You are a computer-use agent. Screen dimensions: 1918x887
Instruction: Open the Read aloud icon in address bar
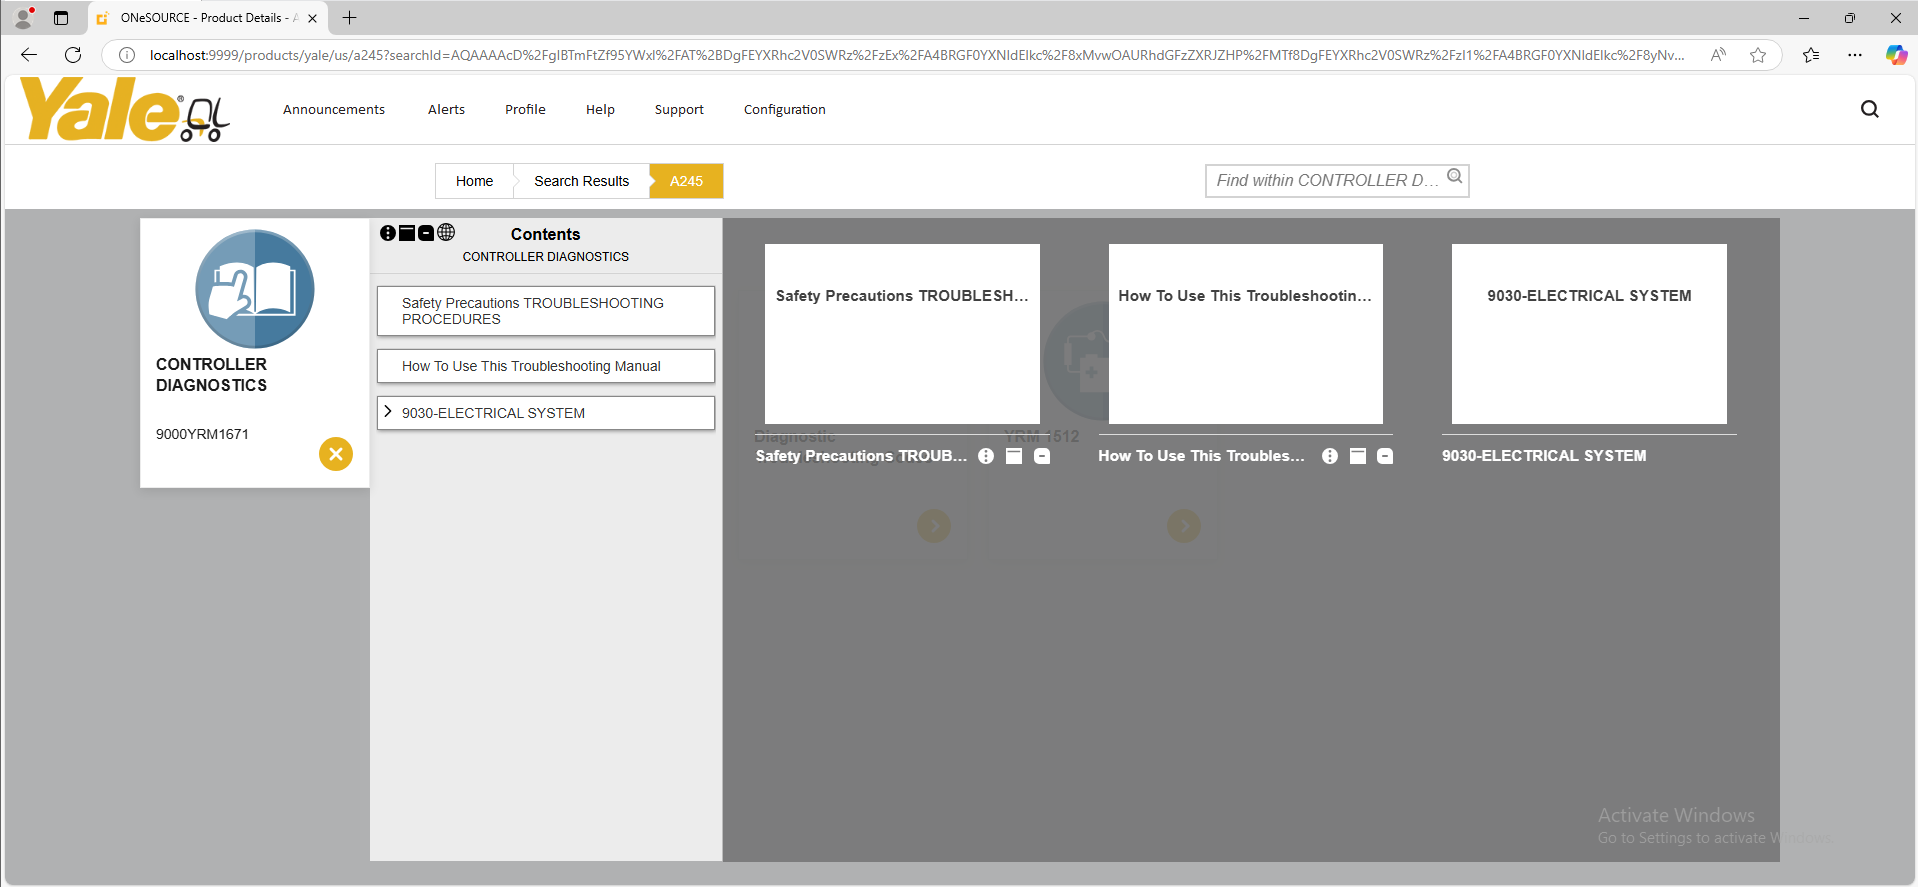[1718, 55]
